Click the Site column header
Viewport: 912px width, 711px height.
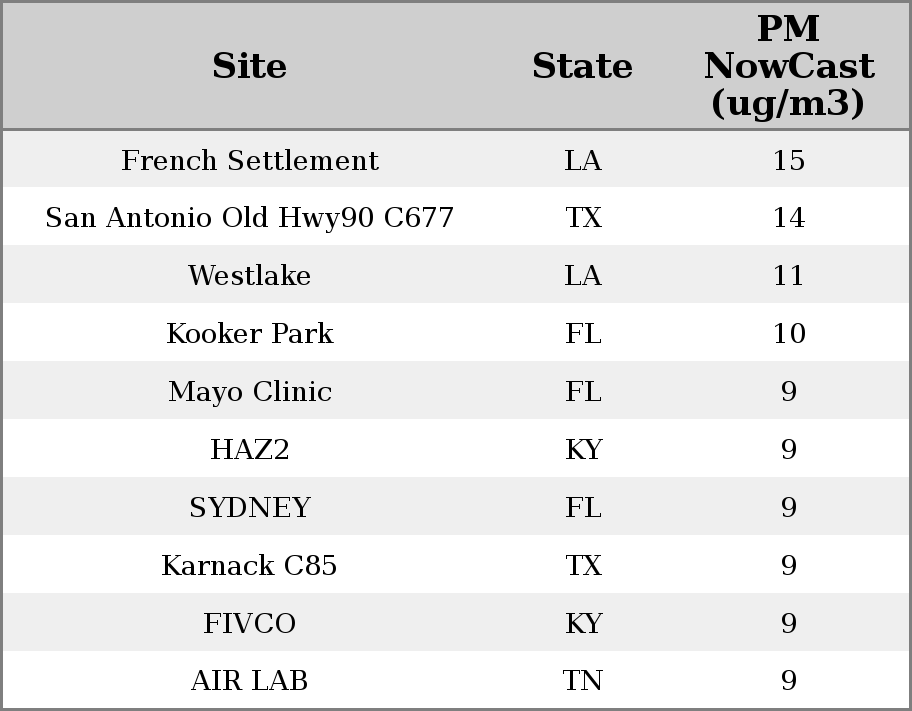[249, 67]
